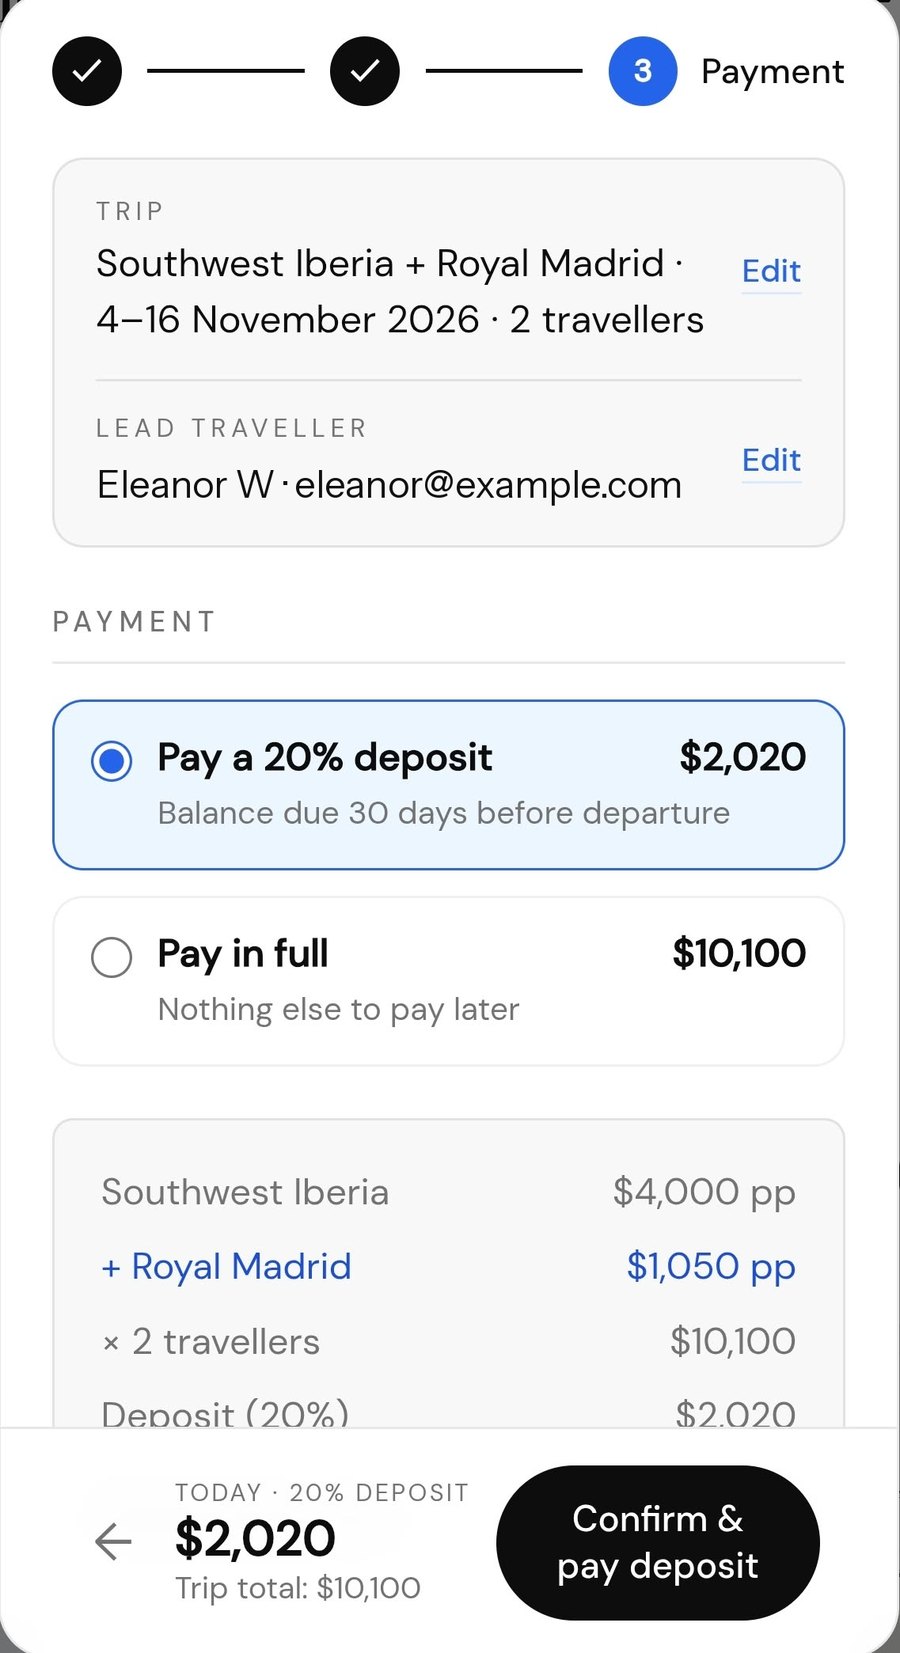Choose the Pay in full option card
Image resolution: width=900 pixels, height=1653 pixels.
click(x=448, y=981)
